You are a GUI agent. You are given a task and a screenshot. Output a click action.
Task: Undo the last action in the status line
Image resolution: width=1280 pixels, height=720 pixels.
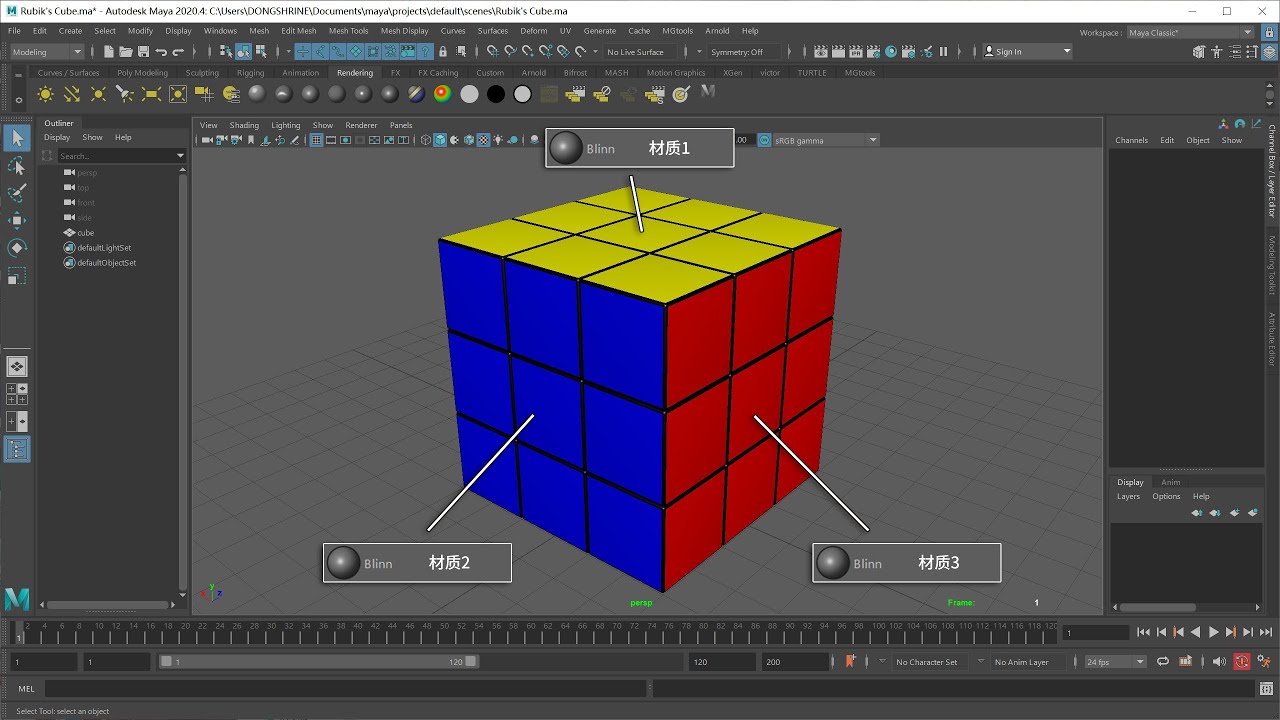click(161, 52)
